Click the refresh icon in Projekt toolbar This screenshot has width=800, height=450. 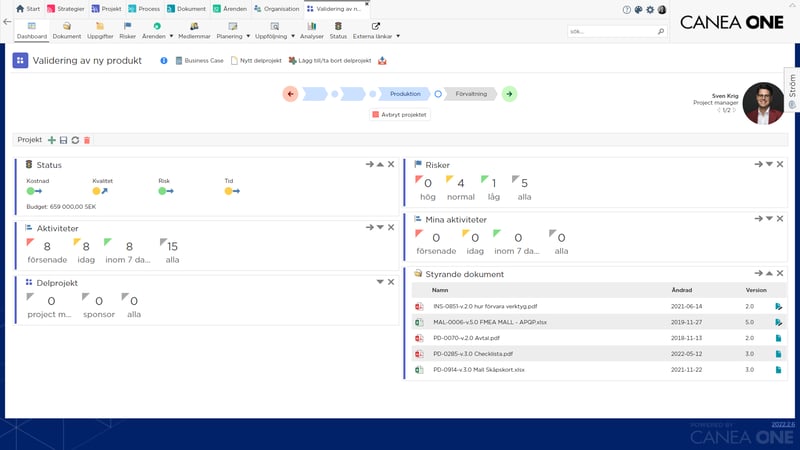[75, 140]
